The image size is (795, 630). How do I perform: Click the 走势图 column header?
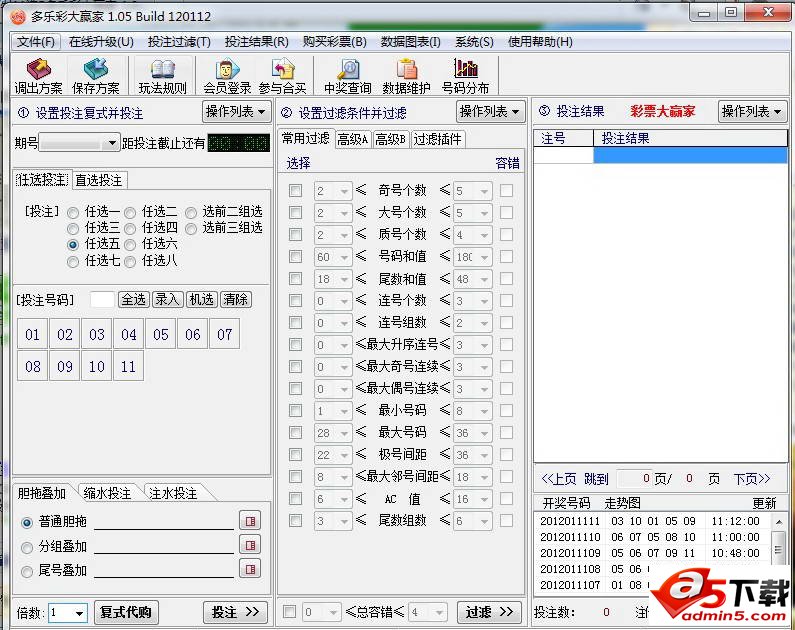623,503
